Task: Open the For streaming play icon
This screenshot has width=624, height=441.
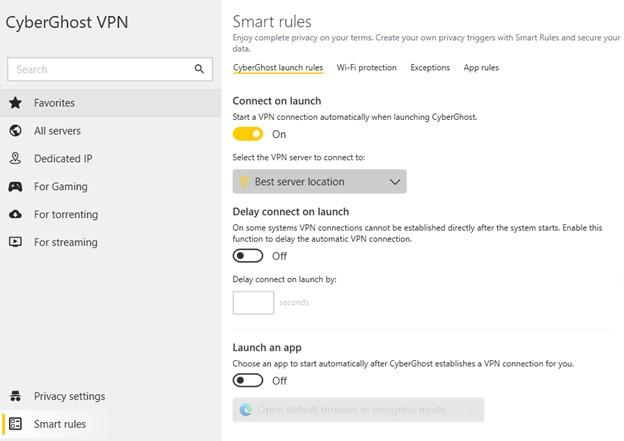Action: 15,242
